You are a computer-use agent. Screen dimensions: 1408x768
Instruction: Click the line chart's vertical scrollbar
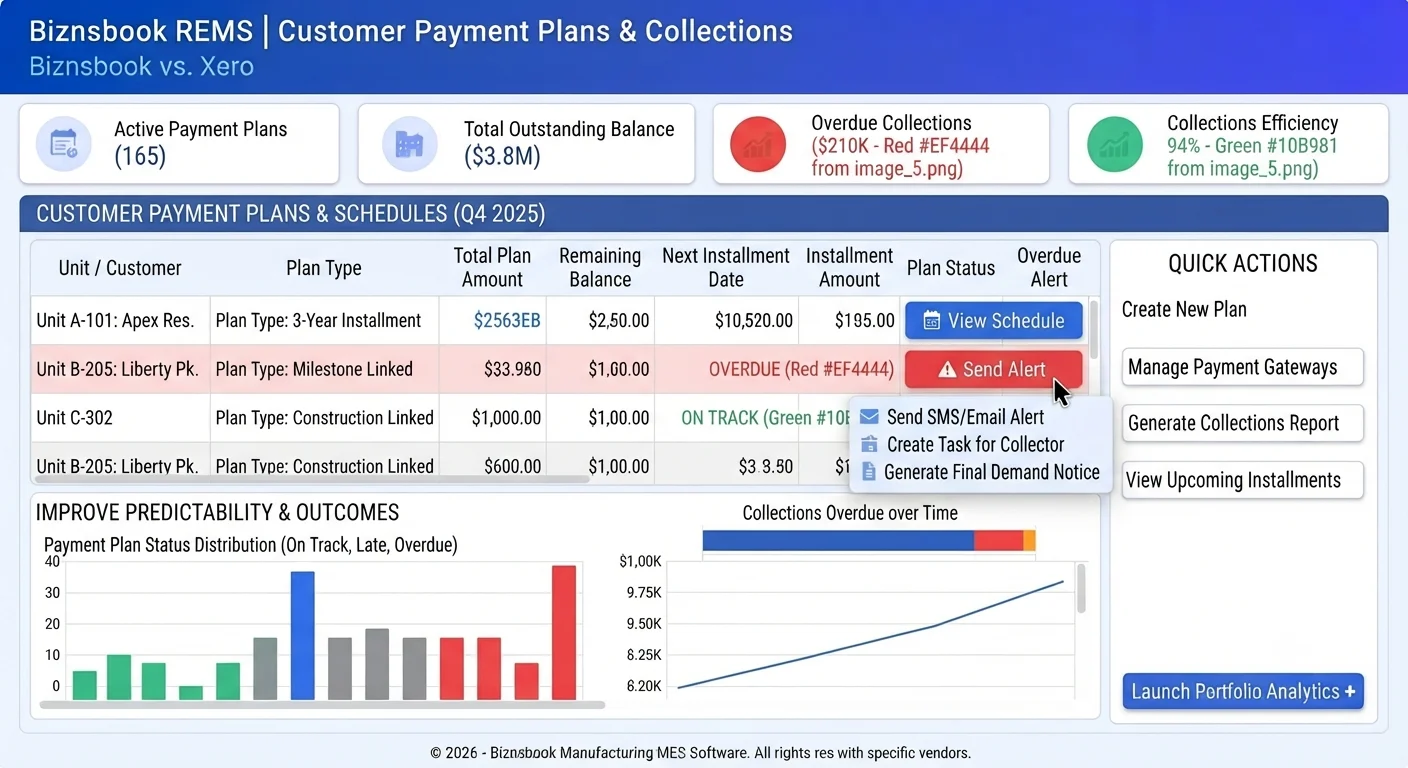1081,588
